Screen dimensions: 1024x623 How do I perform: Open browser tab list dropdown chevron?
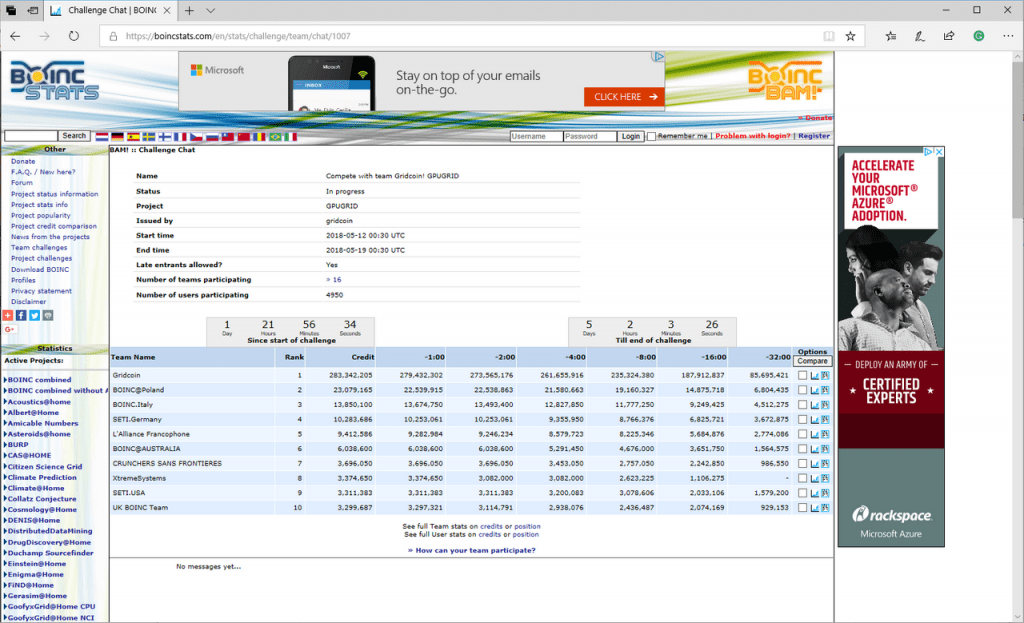point(210,10)
